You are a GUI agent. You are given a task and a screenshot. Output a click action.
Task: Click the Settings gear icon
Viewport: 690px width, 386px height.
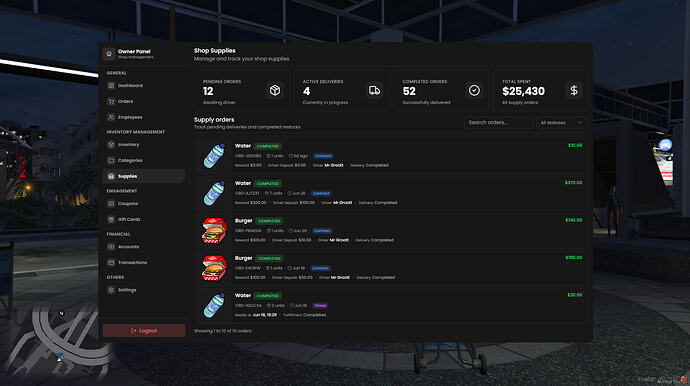tap(111, 290)
